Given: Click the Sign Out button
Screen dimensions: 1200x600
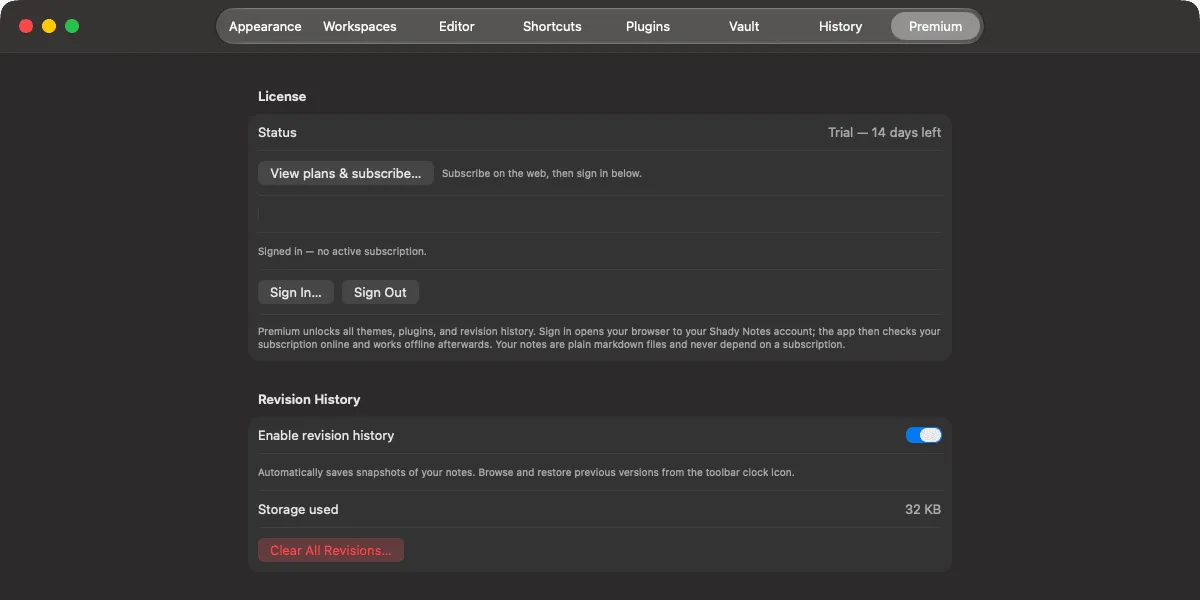Looking at the screenshot, I should pyautogui.click(x=380, y=292).
